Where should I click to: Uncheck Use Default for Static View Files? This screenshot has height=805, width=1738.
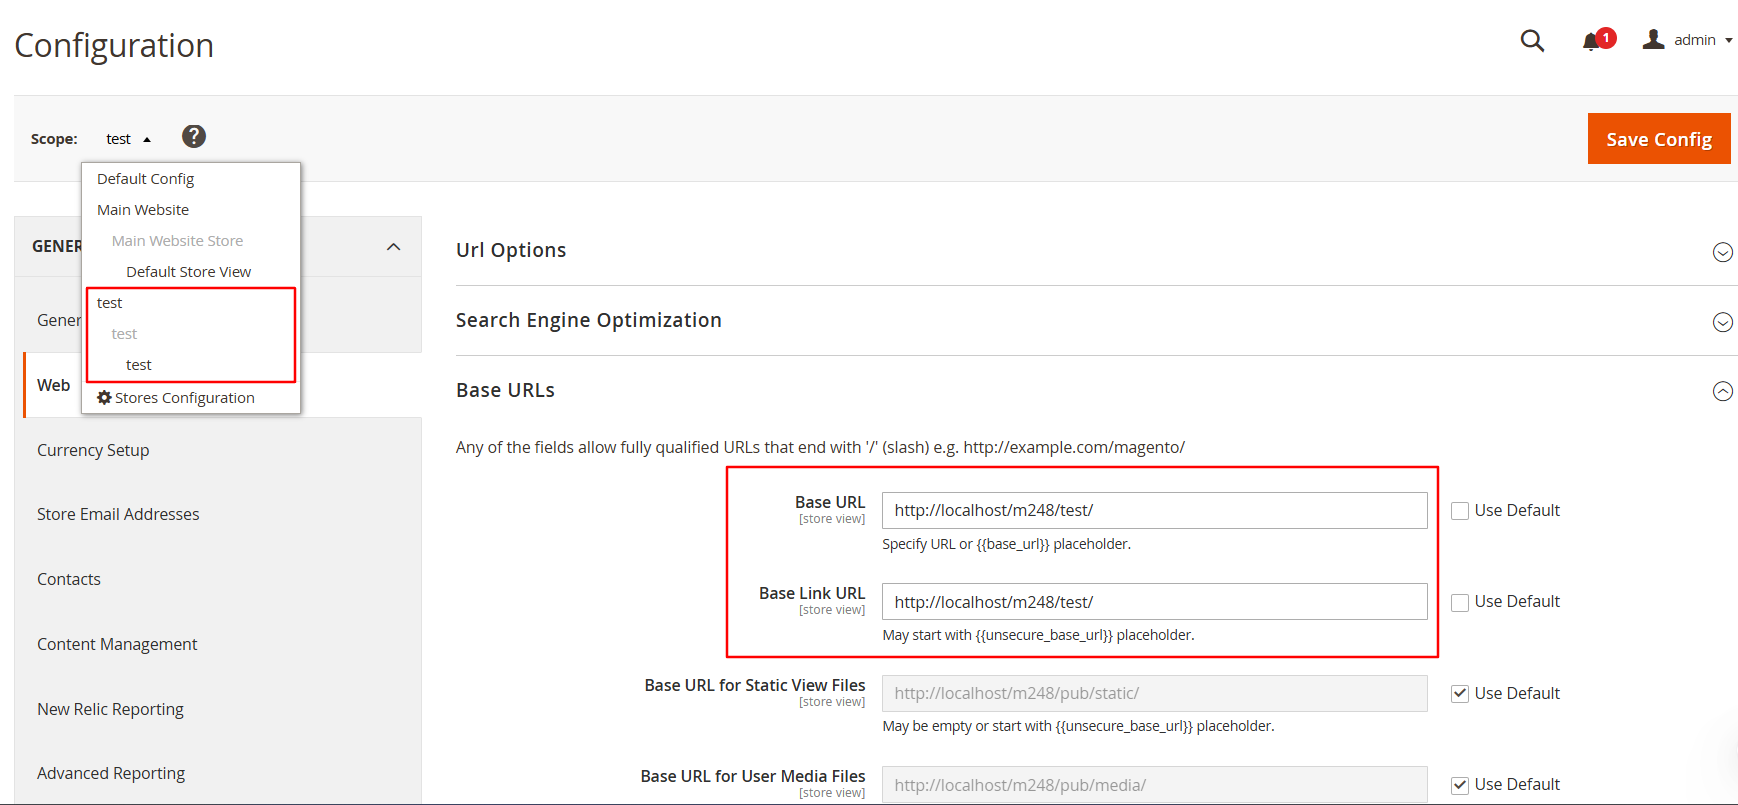[1460, 694]
